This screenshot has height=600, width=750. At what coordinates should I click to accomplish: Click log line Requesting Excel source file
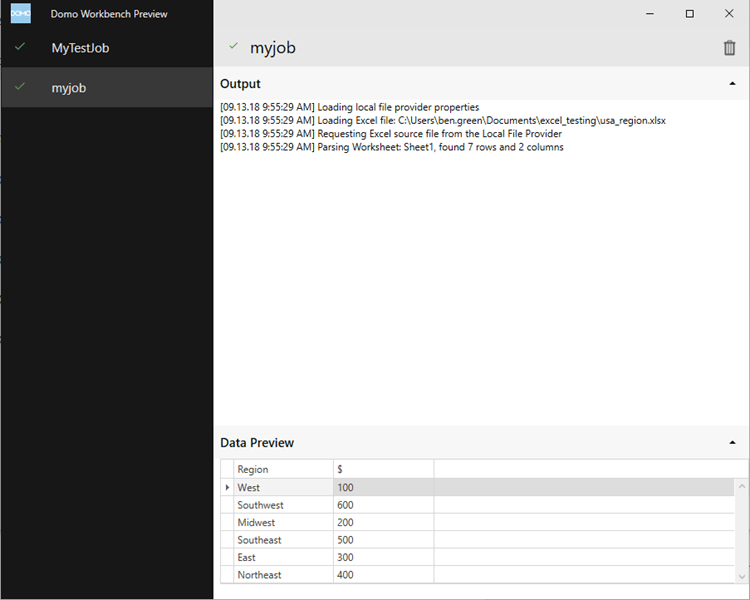[x=391, y=134]
